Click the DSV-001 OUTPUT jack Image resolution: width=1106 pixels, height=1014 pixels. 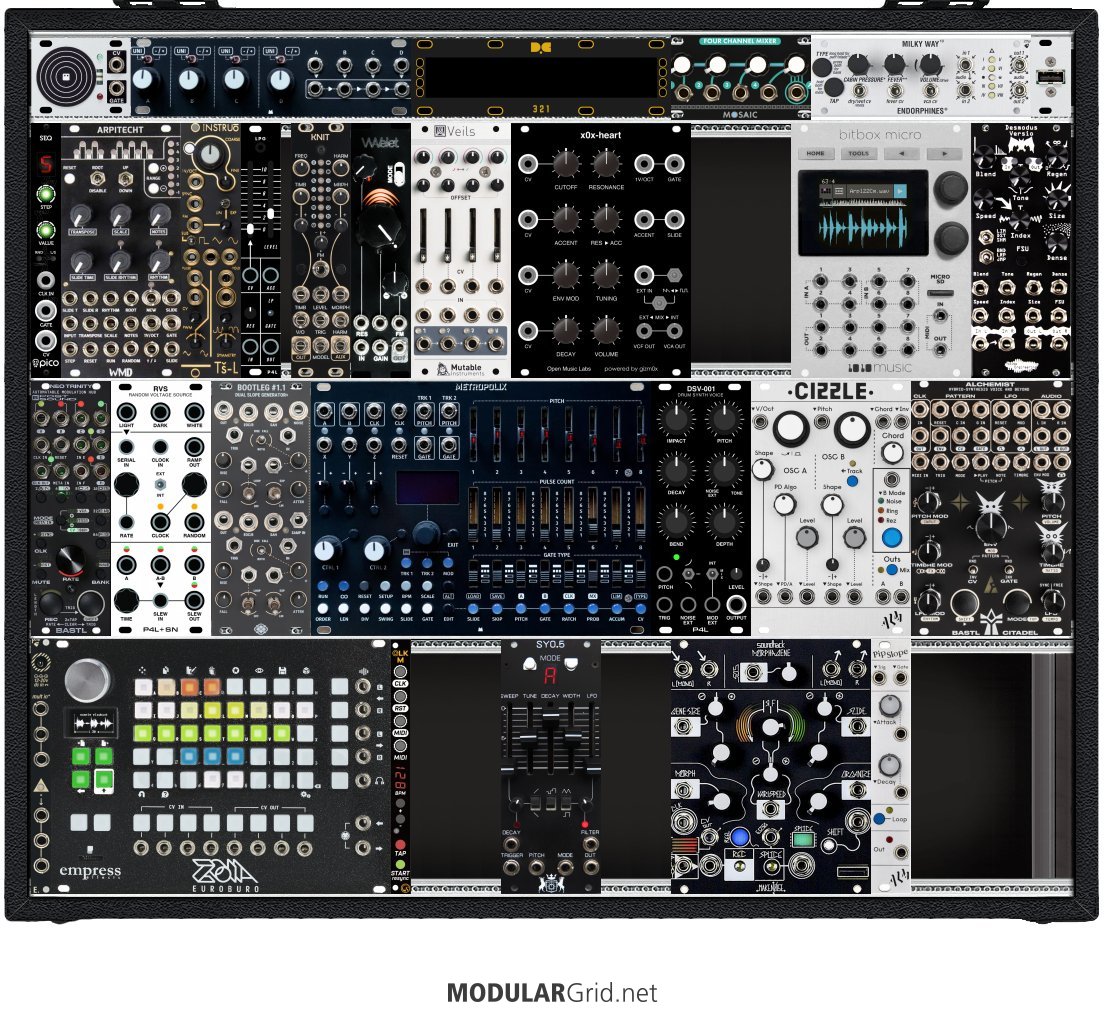(x=736, y=605)
